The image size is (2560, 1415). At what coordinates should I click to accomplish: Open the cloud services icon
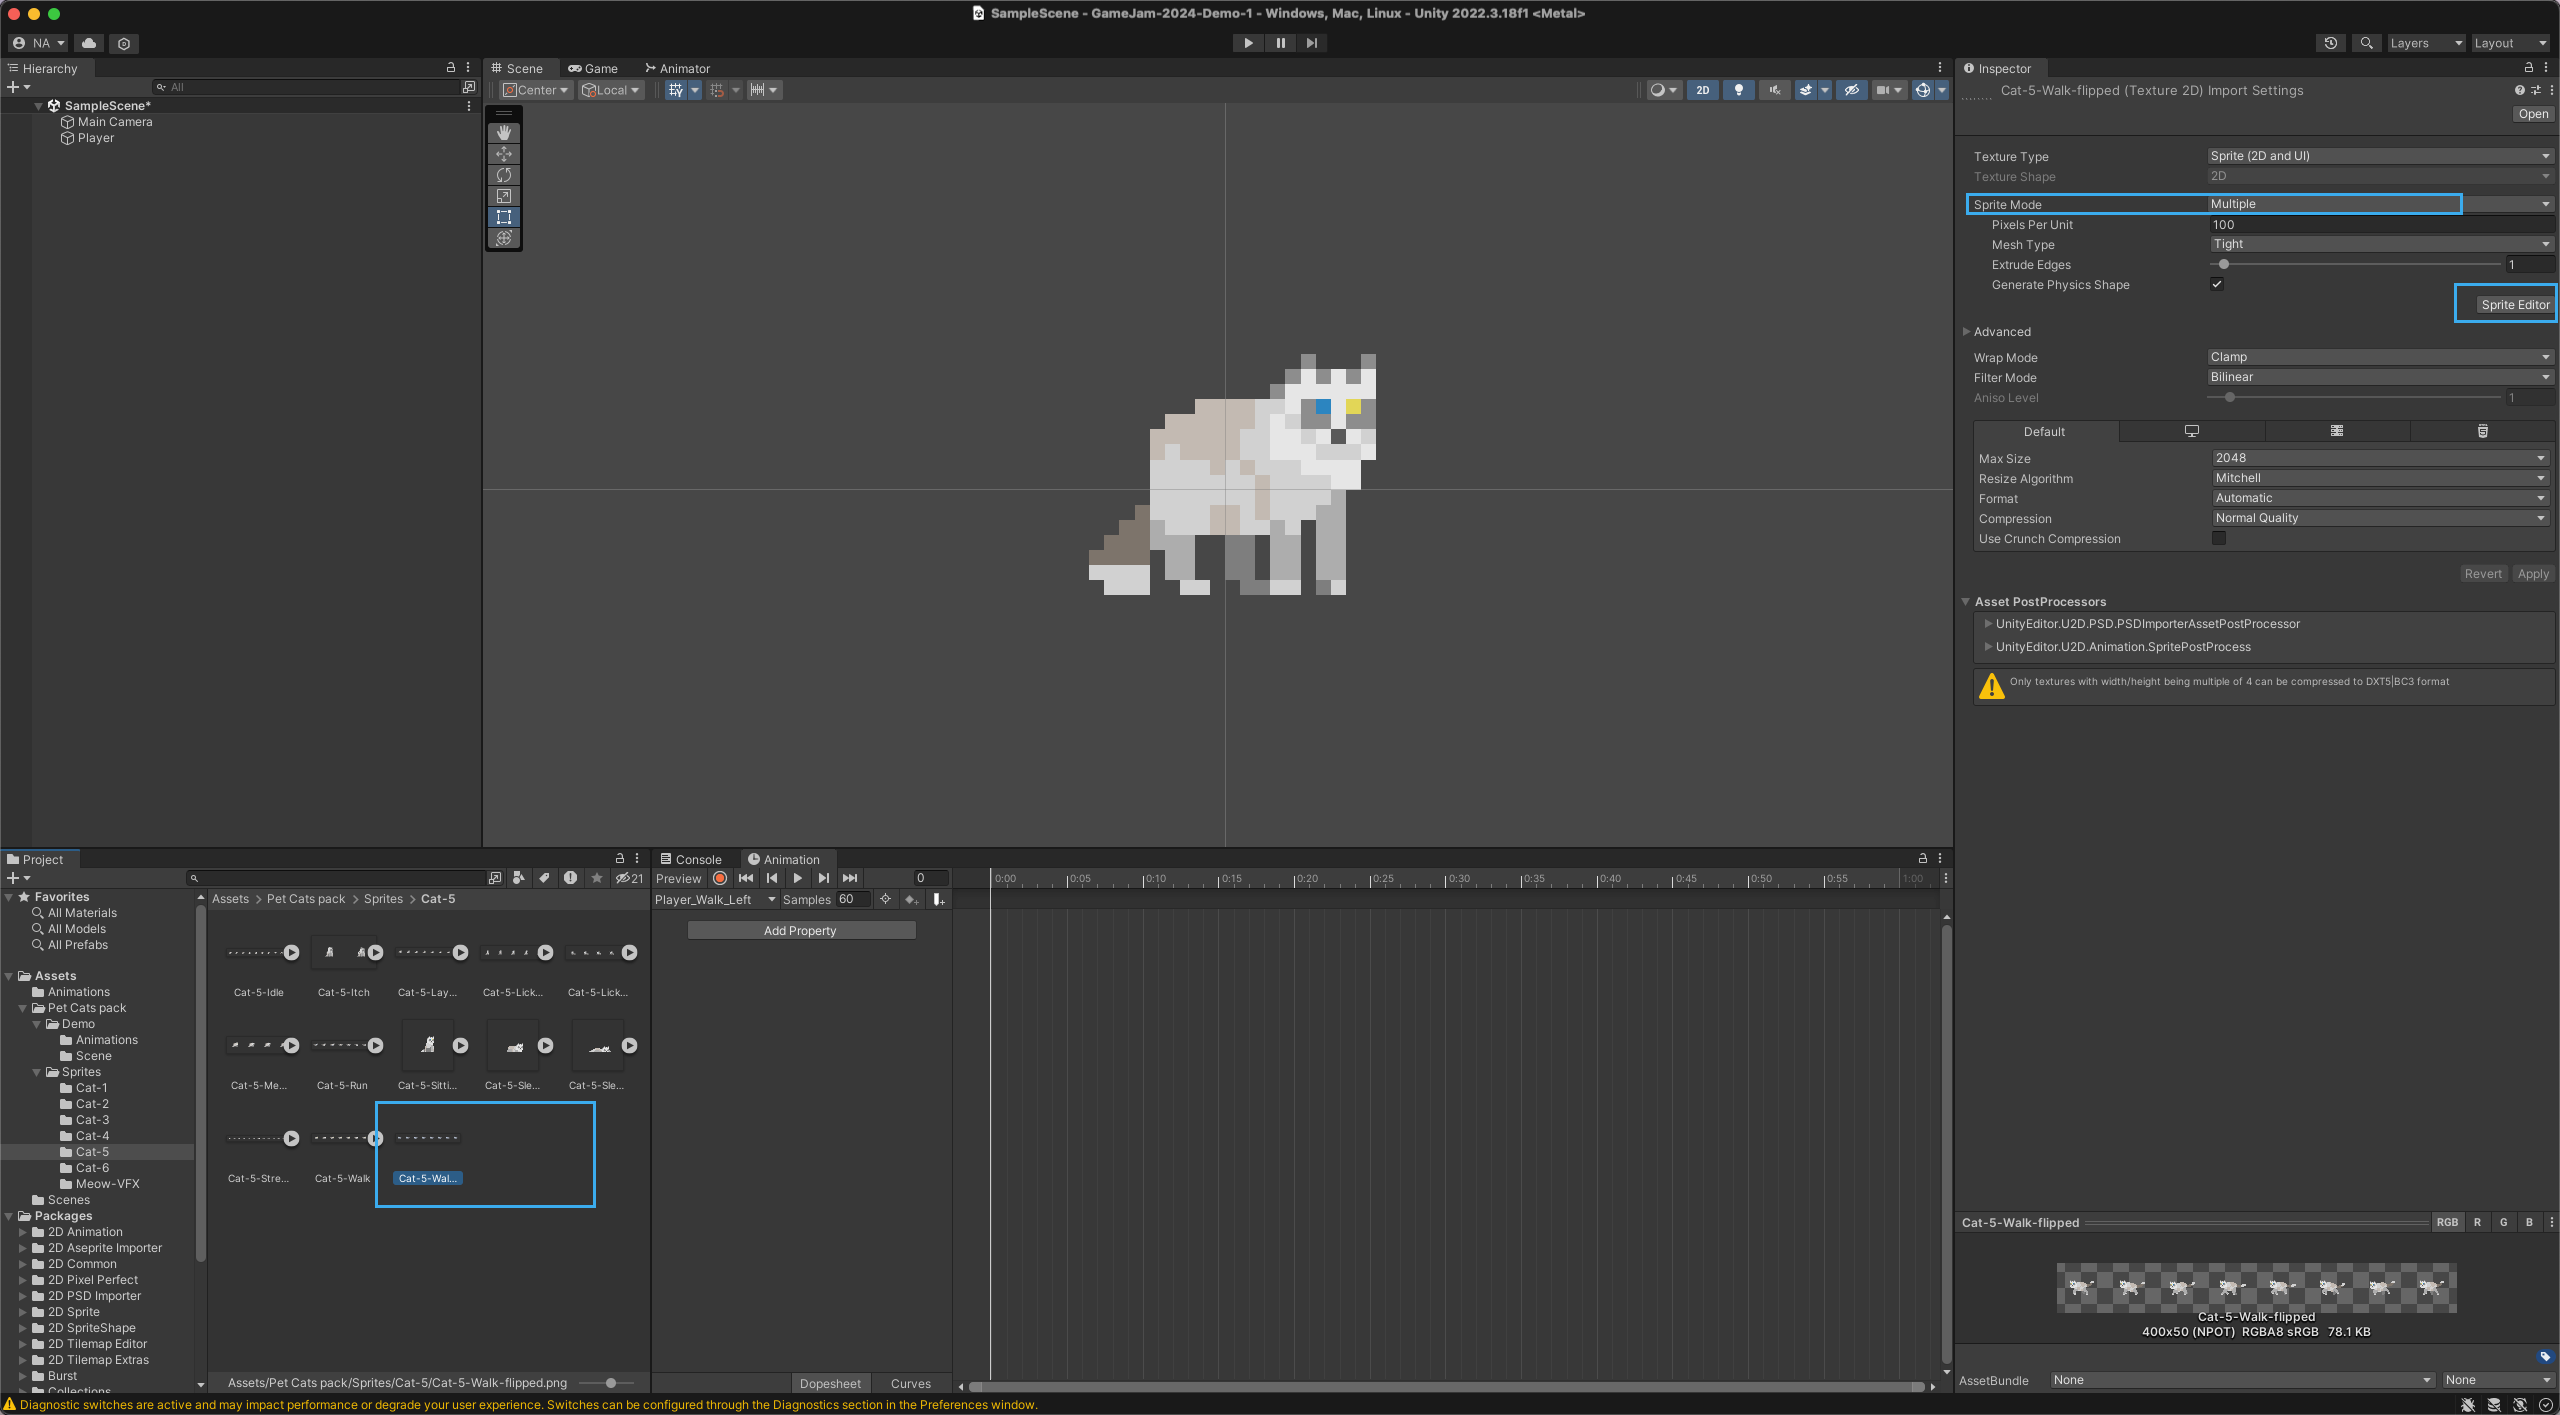89,43
